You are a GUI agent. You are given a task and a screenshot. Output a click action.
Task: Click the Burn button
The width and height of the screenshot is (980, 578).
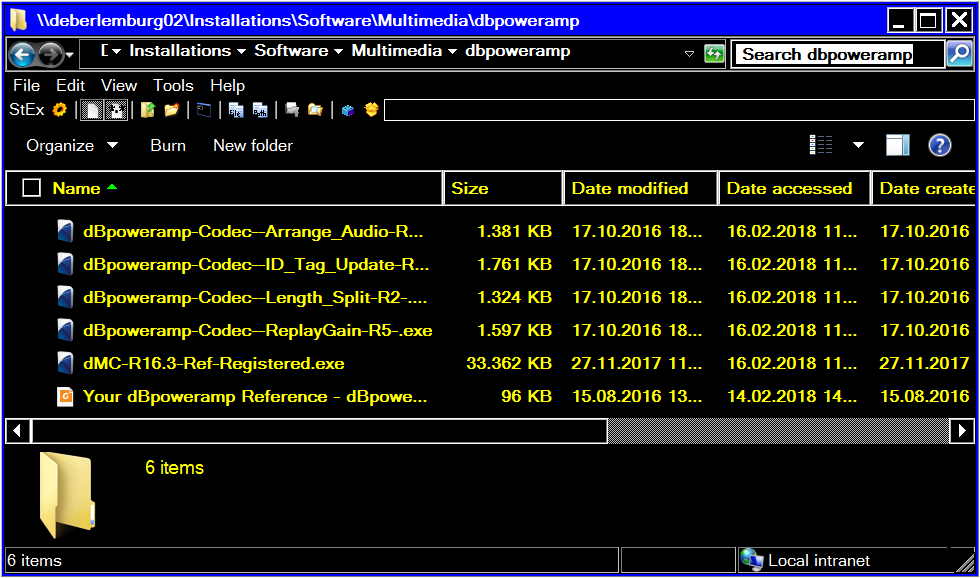coord(168,146)
